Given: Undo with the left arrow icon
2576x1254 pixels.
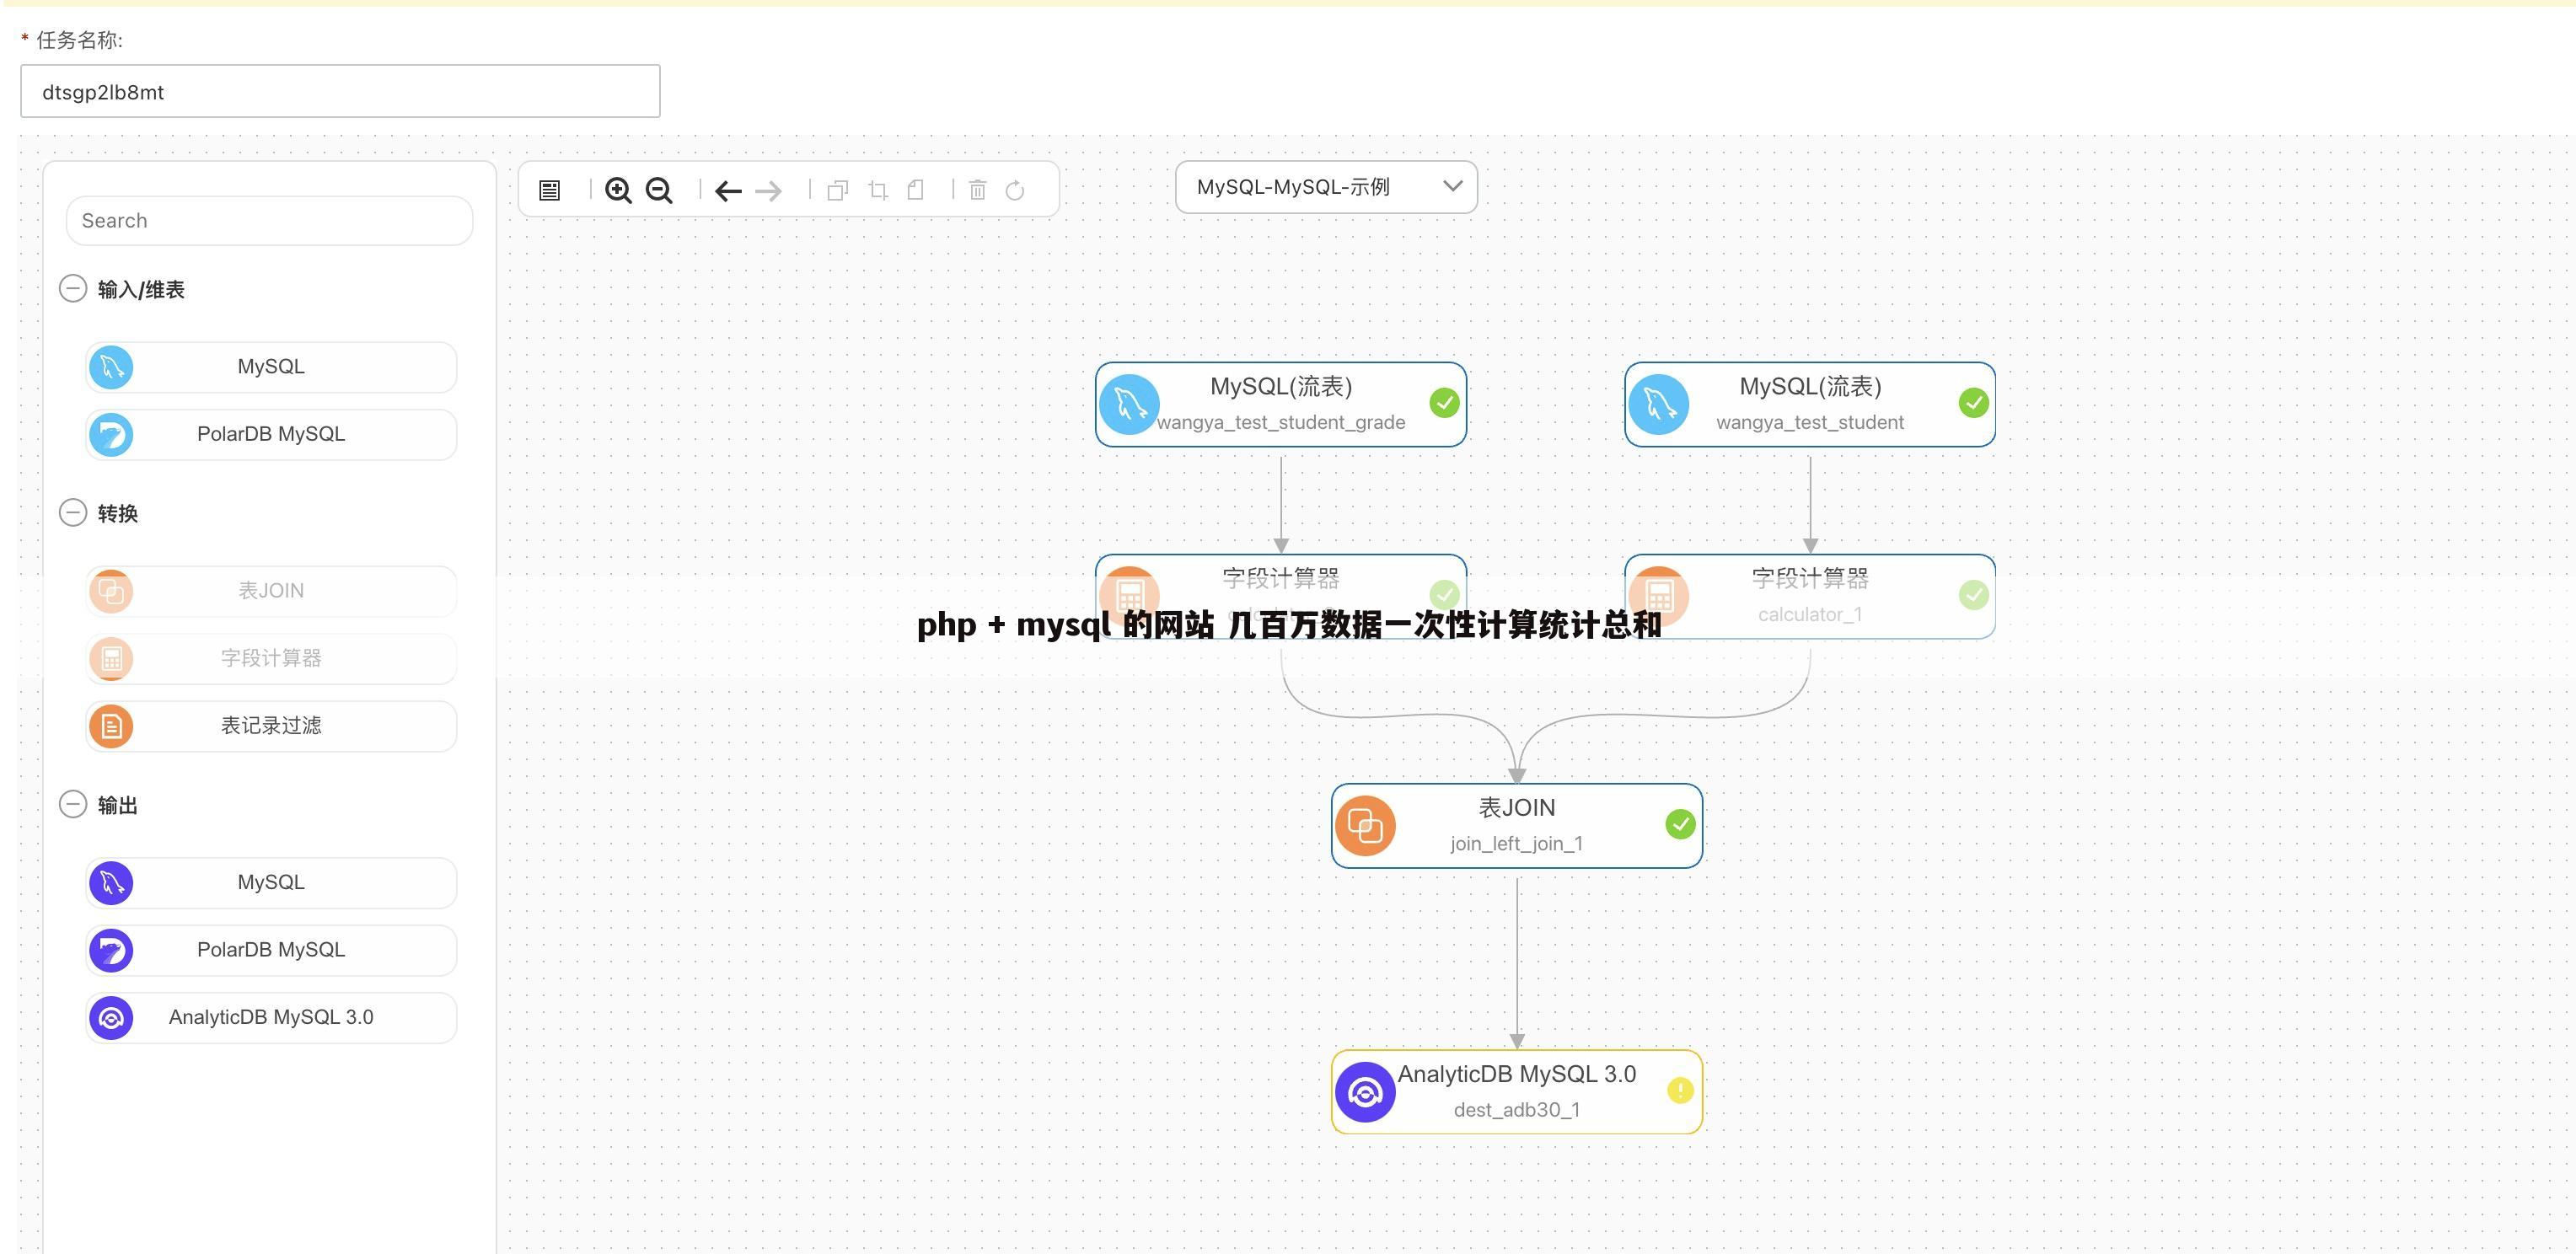Looking at the screenshot, I should (728, 190).
